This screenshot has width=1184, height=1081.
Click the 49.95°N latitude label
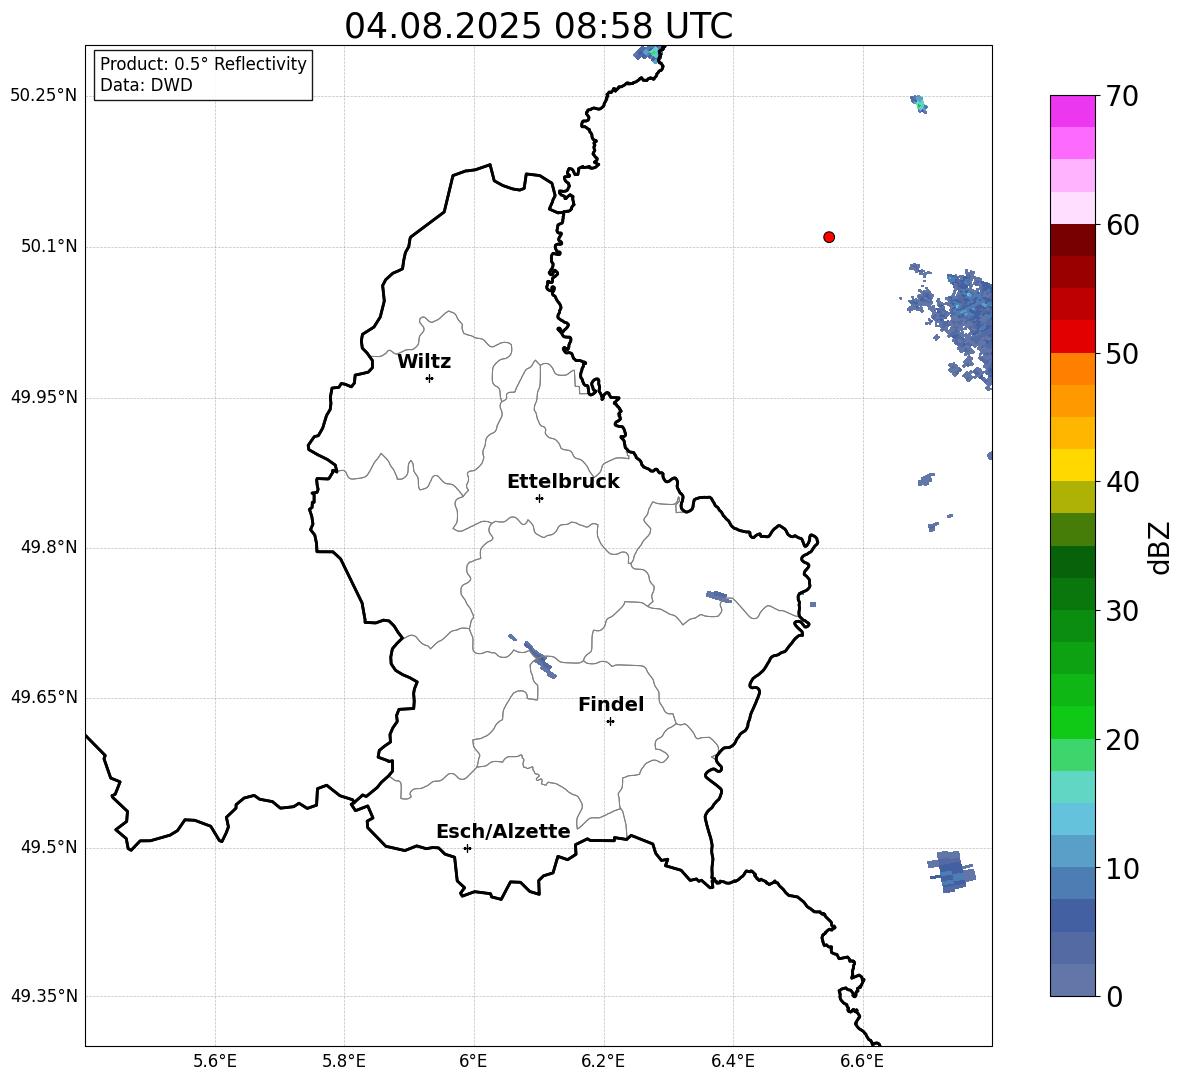[x=44, y=397]
